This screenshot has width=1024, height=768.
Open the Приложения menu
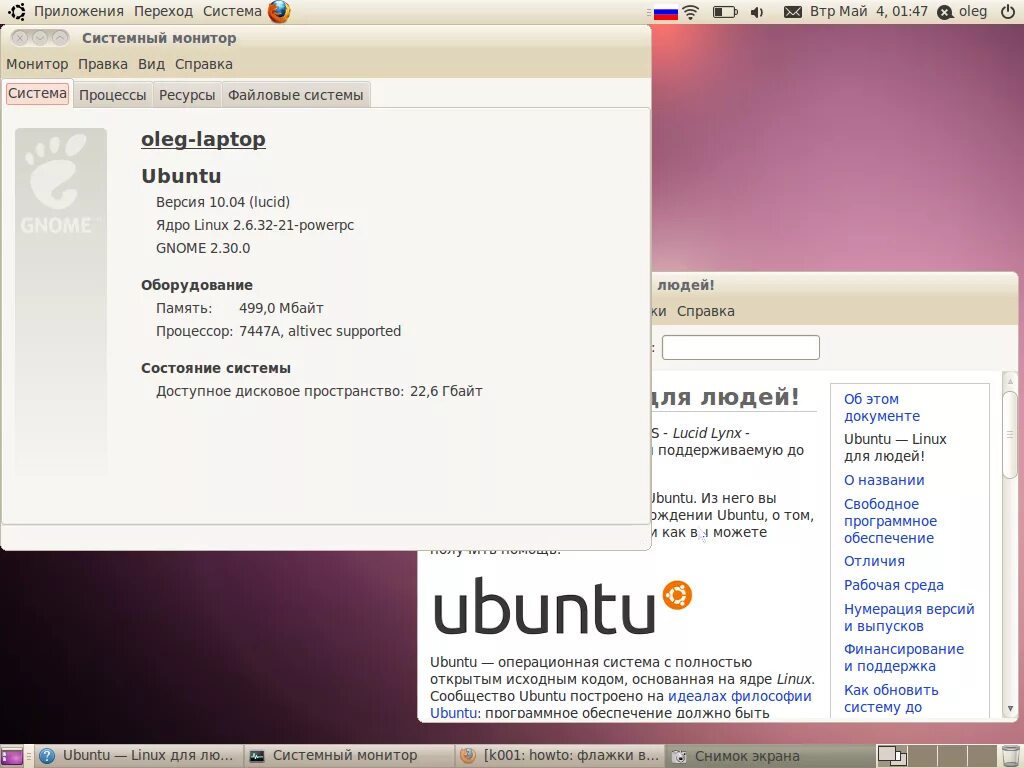click(x=78, y=11)
